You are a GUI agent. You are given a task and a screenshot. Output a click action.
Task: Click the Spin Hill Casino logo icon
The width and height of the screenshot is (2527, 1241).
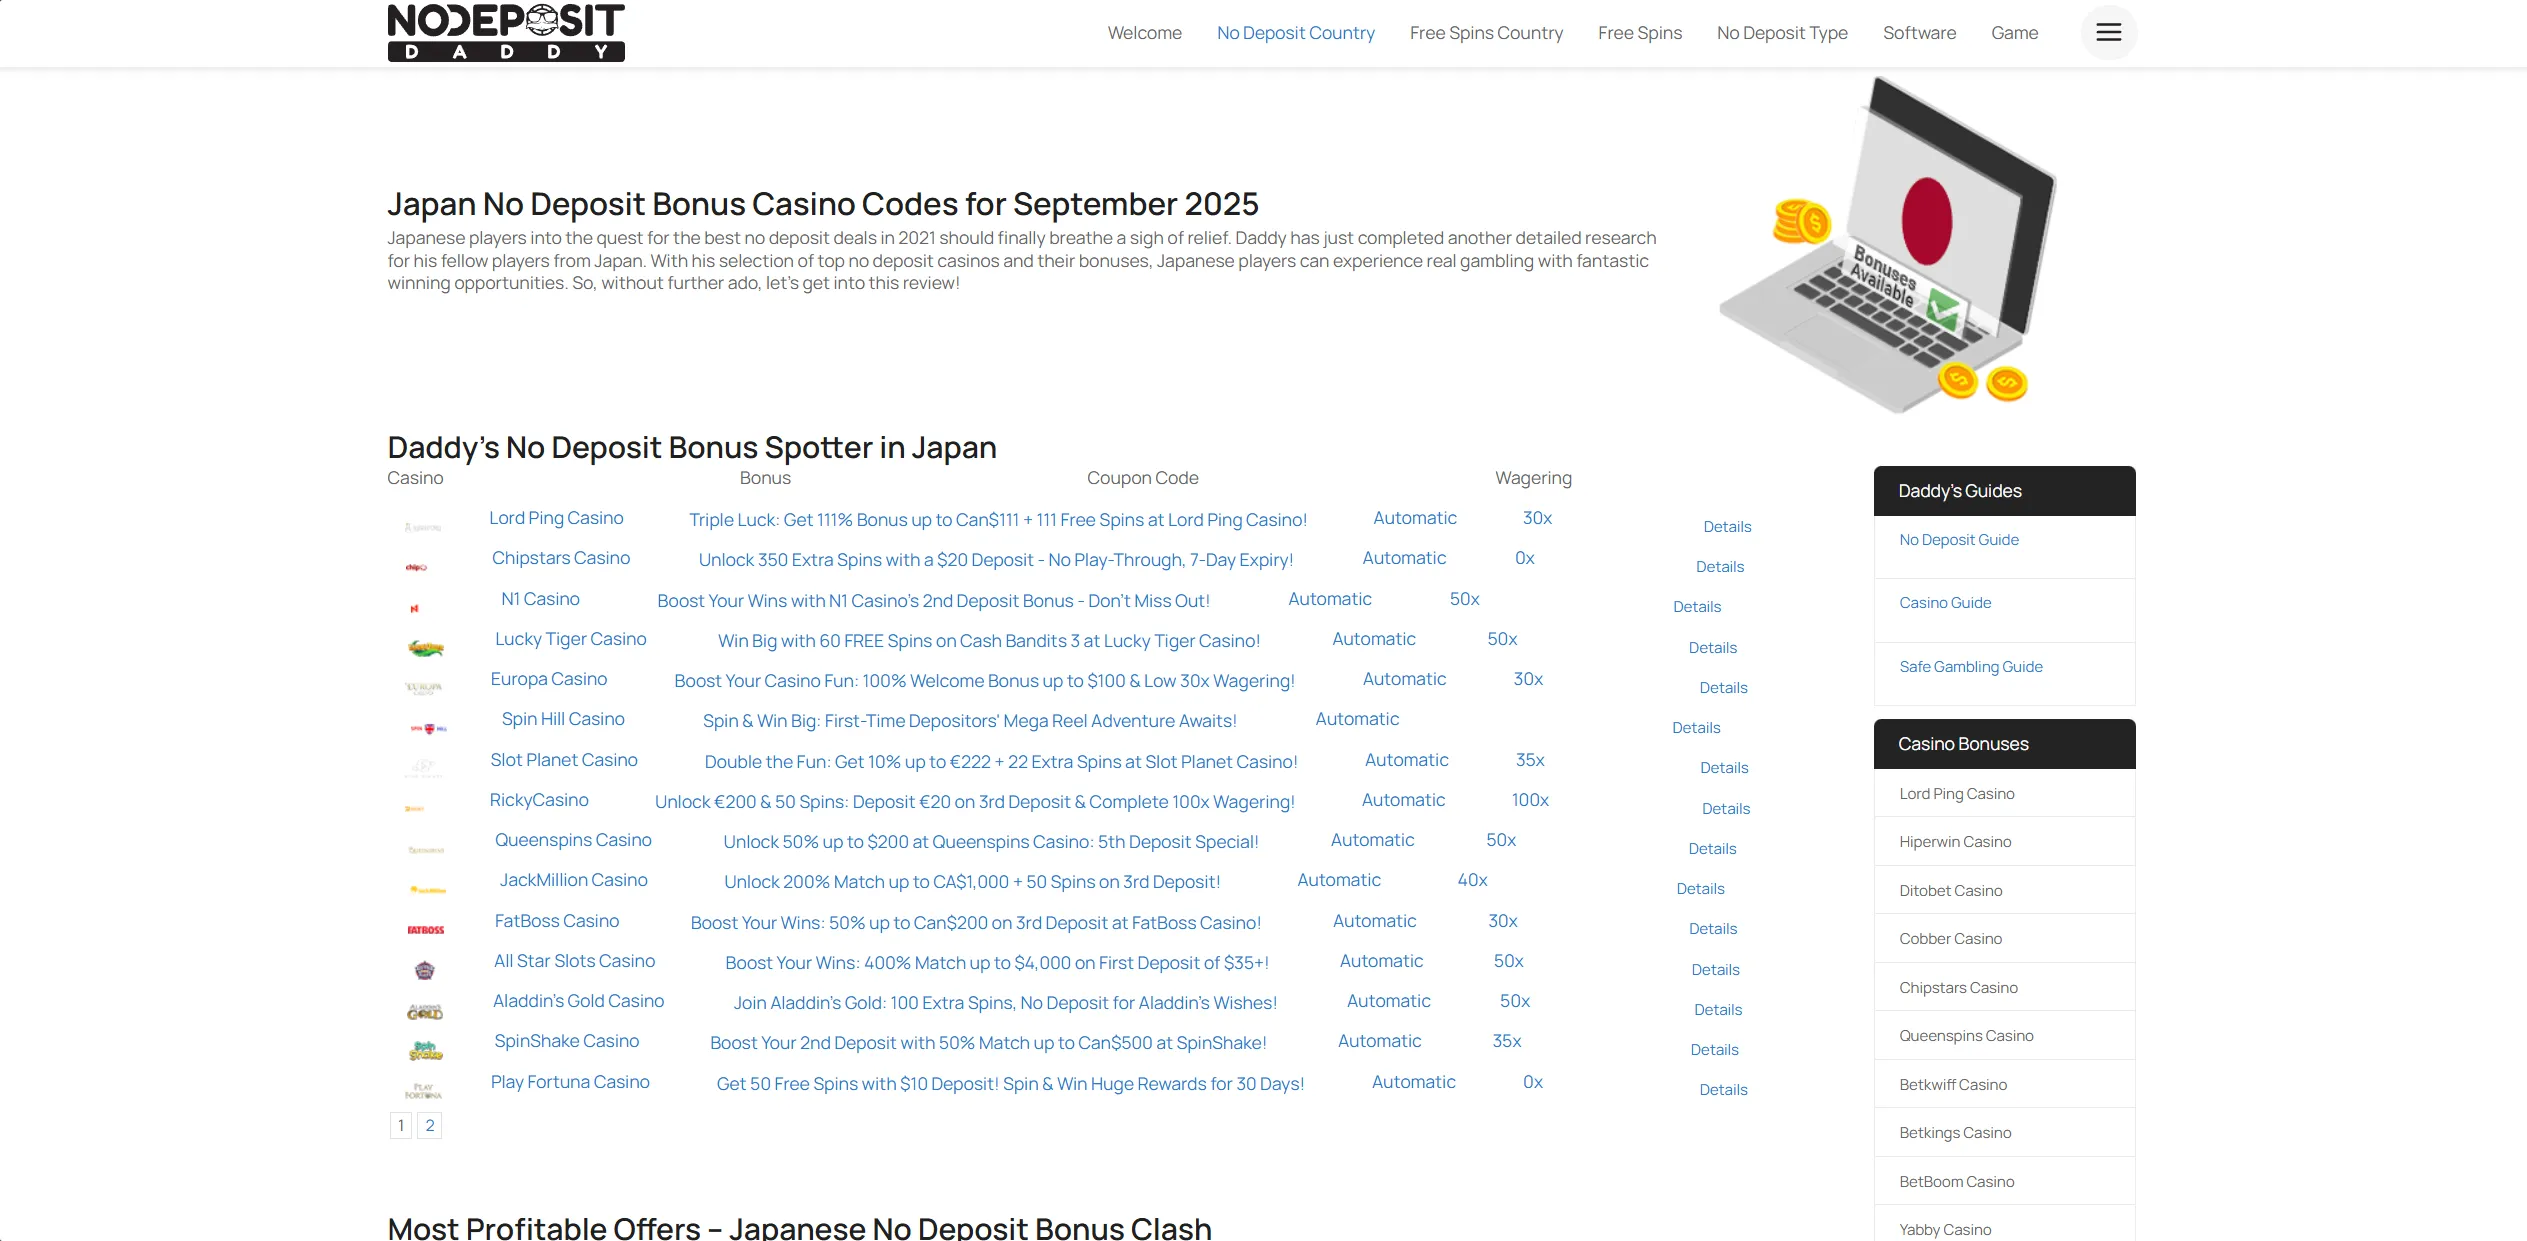(428, 728)
